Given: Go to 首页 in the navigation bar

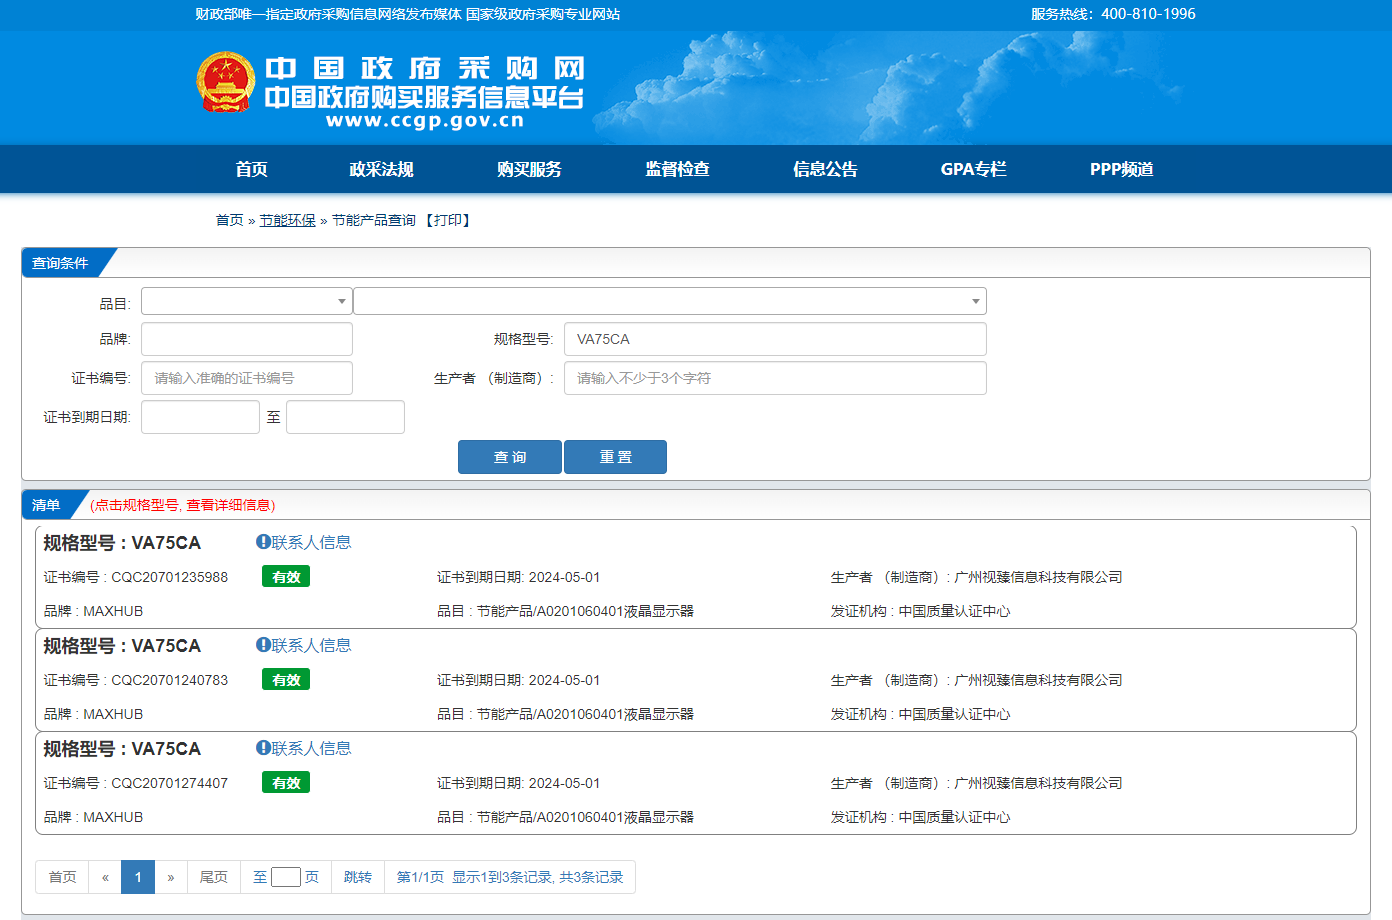Looking at the screenshot, I should pos(252,169).
